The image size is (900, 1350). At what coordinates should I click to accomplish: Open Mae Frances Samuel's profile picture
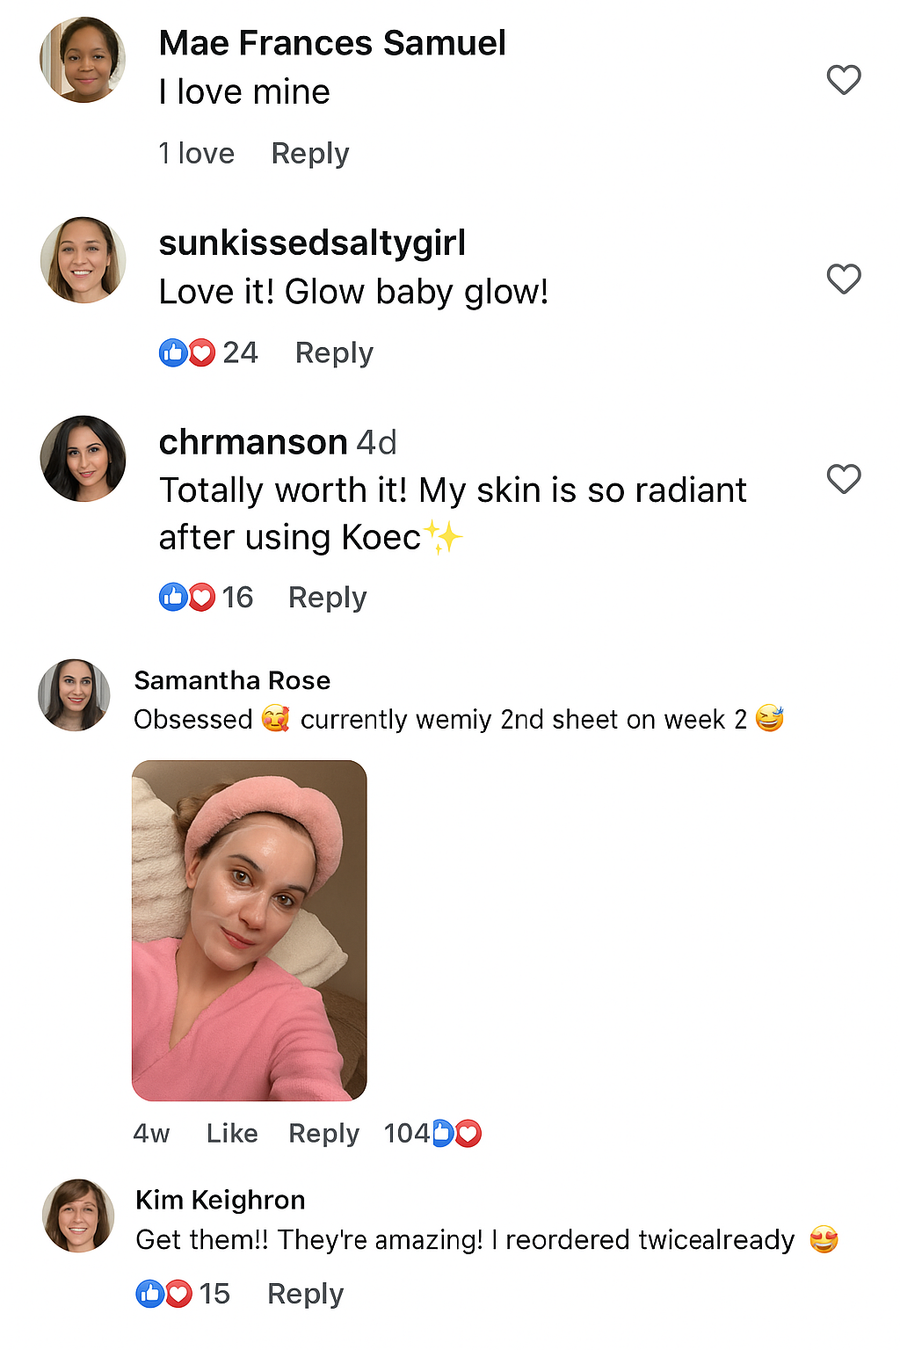click(83, 60)
